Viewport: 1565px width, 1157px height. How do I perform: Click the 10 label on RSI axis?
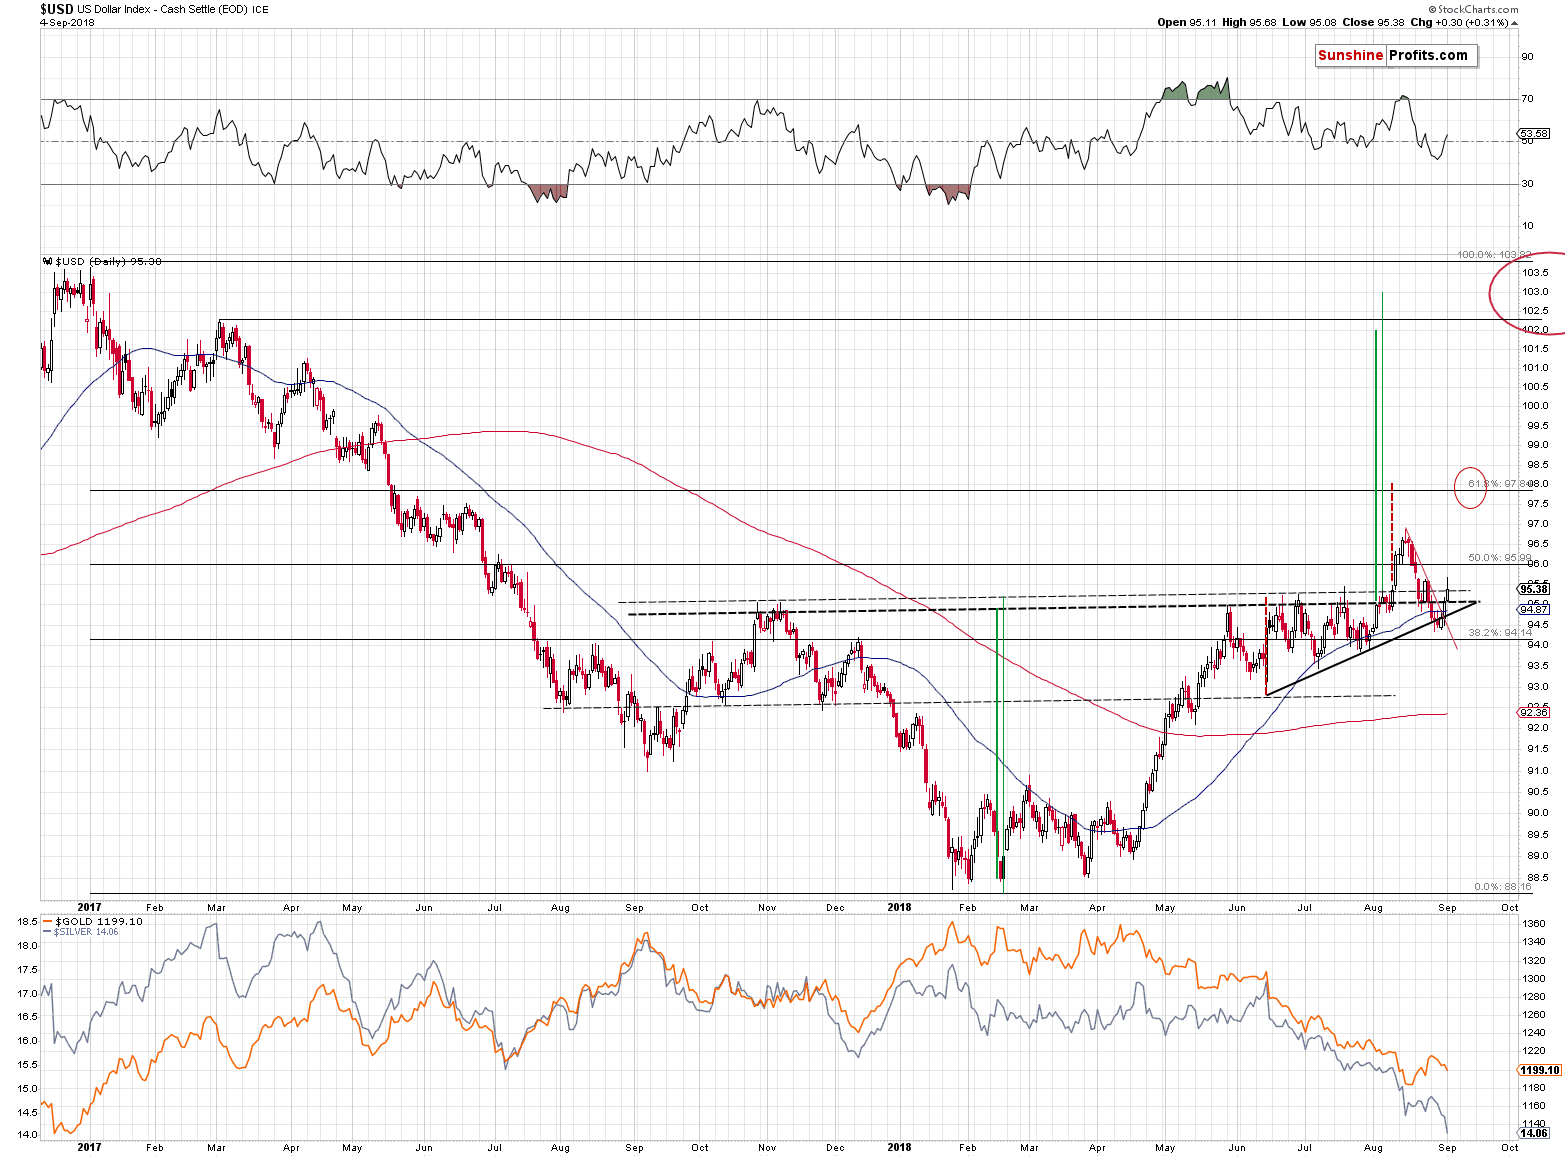[1527, 225]
